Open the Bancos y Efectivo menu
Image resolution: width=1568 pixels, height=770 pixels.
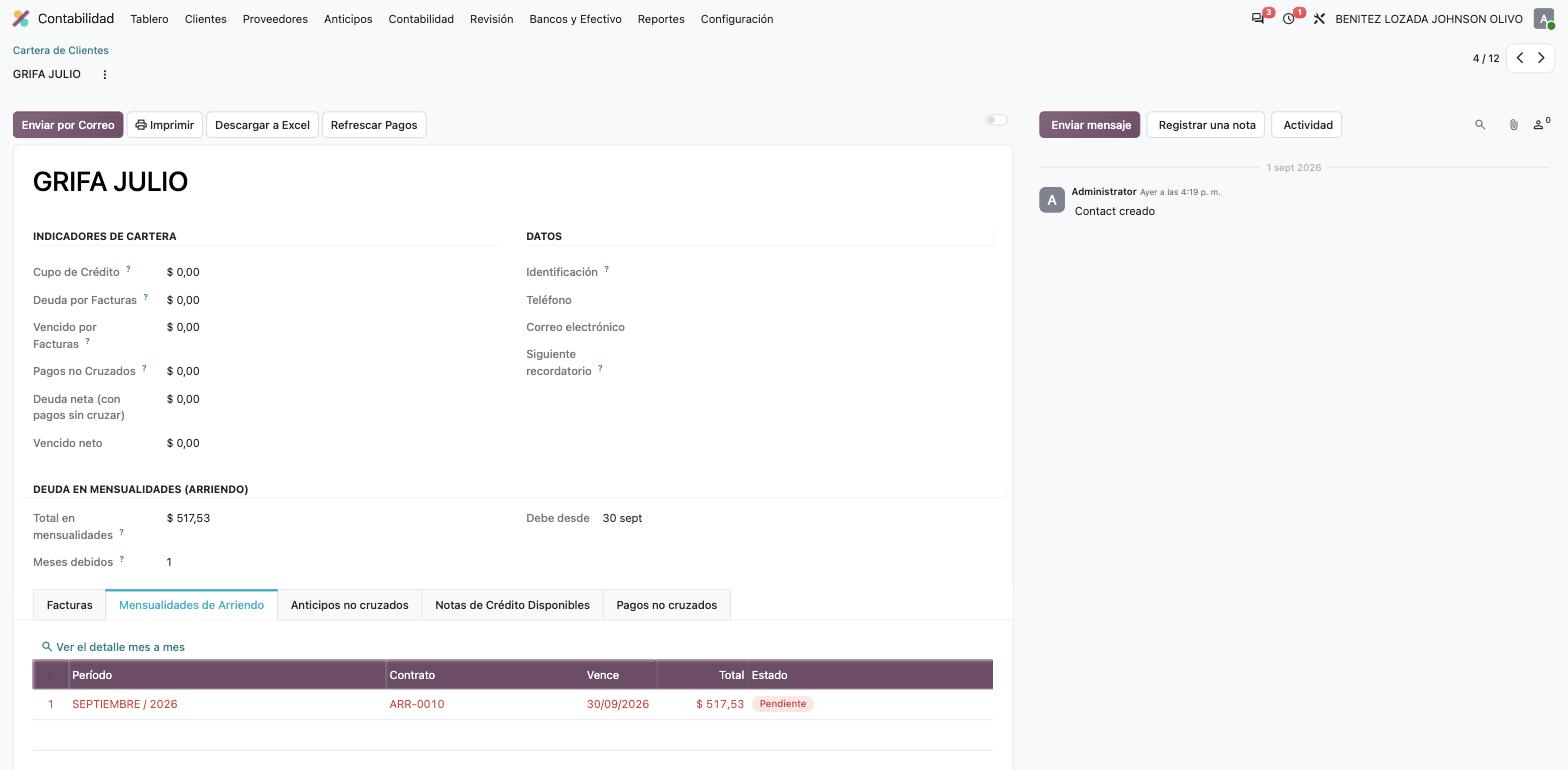point(575,19)
